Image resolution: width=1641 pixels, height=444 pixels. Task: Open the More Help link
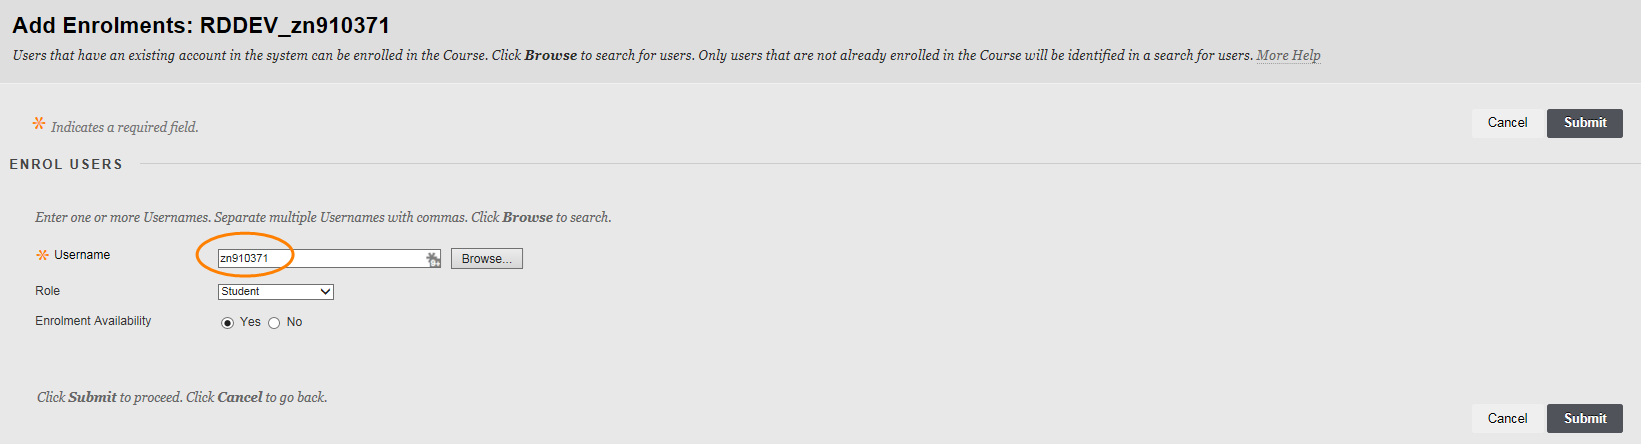pos(1288,55)
